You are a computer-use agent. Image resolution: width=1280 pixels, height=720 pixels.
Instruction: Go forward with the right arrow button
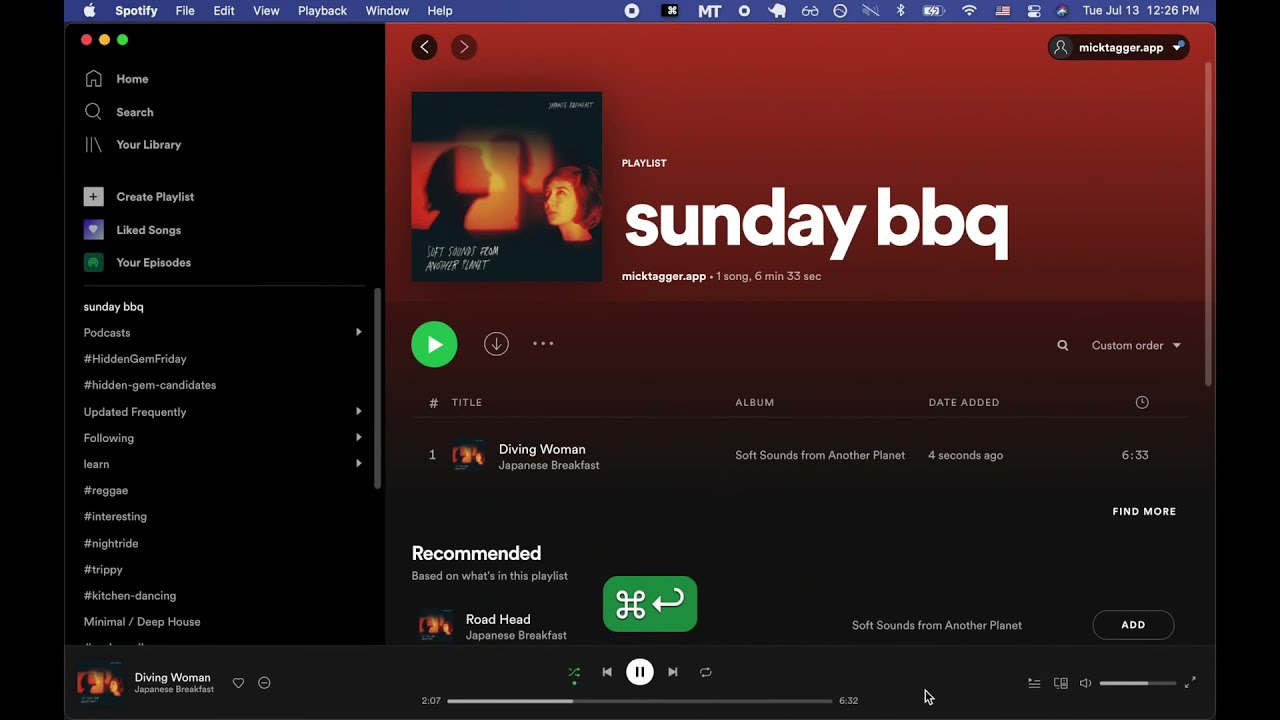point(464,47)
